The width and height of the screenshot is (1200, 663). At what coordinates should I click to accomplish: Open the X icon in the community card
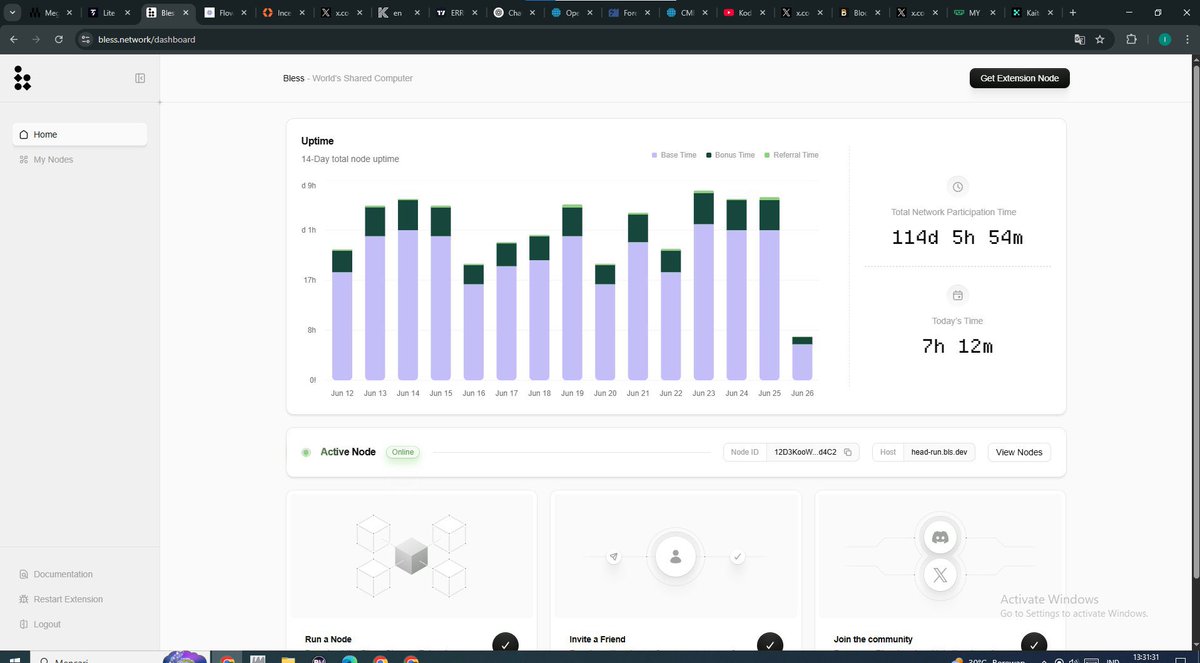click(x=940, y=575)
